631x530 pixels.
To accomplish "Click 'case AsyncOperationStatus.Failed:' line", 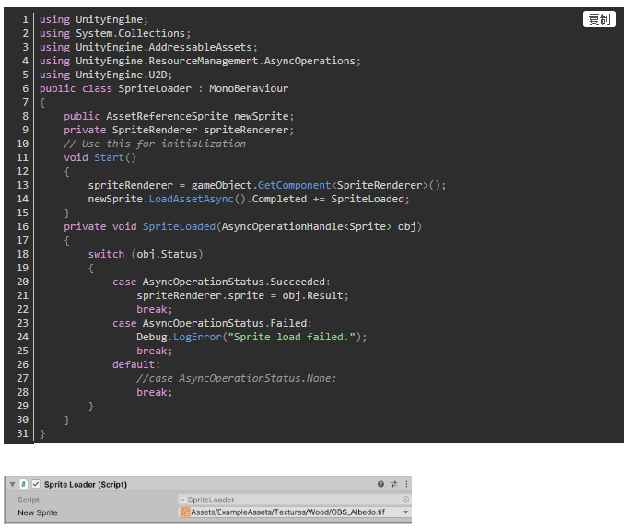I will [x=212, y=323].
